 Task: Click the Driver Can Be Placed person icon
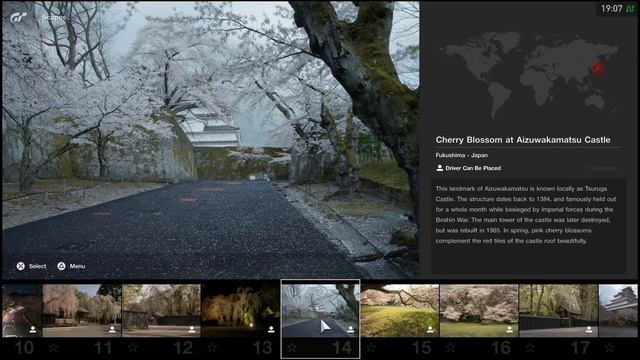440,168
